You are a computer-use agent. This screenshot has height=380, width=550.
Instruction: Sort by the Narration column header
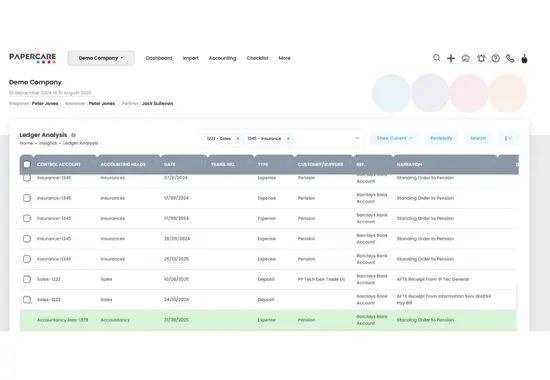tap(409, 164)
